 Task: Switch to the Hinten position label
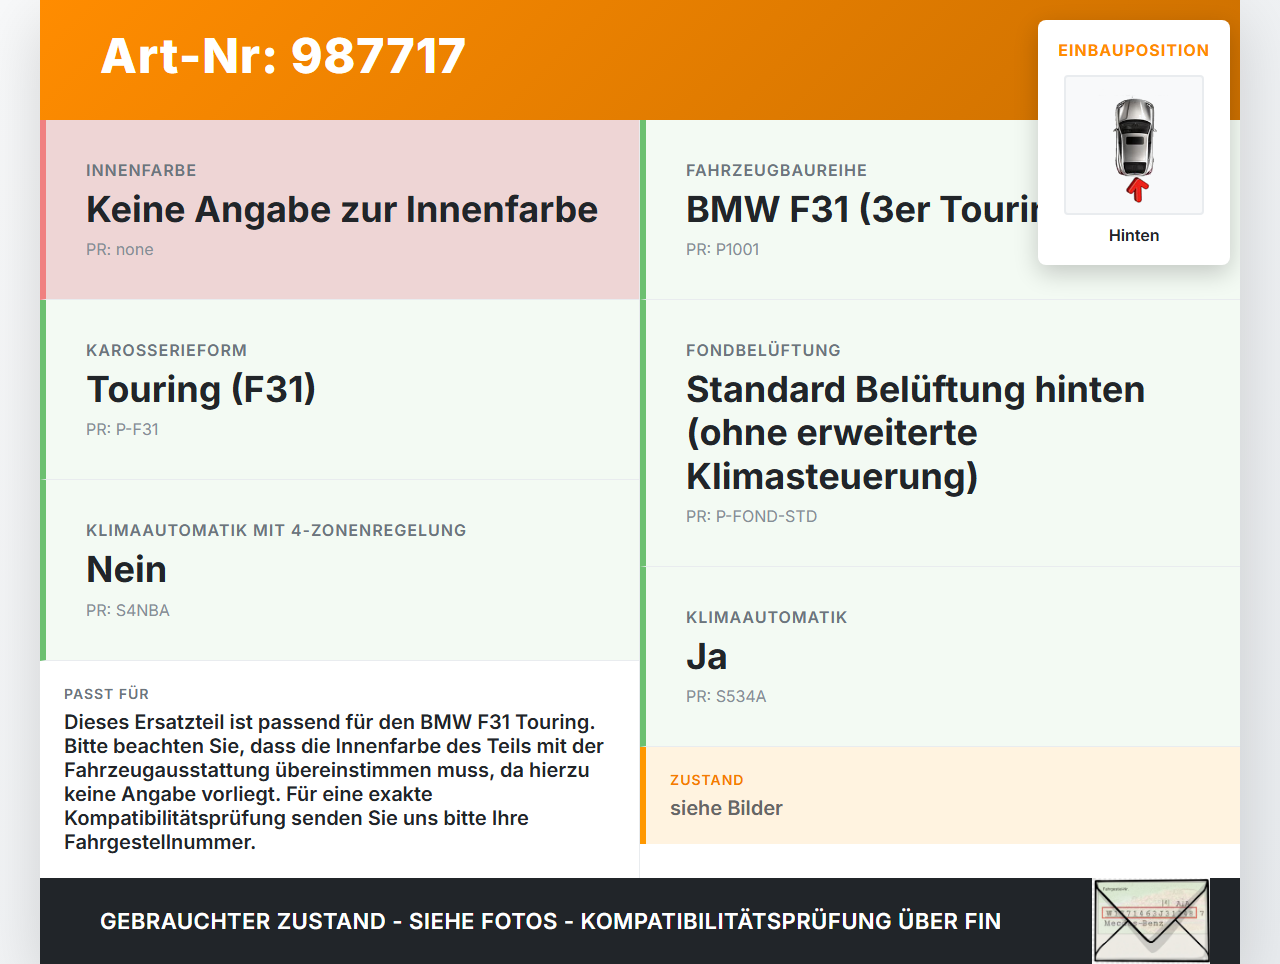[1133, 235]
